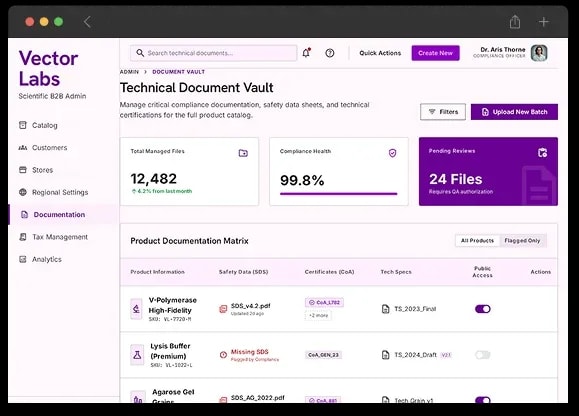Click the Documentation sidebar icon
The height and width of the screenshot is (416, 579).
click(x=24, y=214)
